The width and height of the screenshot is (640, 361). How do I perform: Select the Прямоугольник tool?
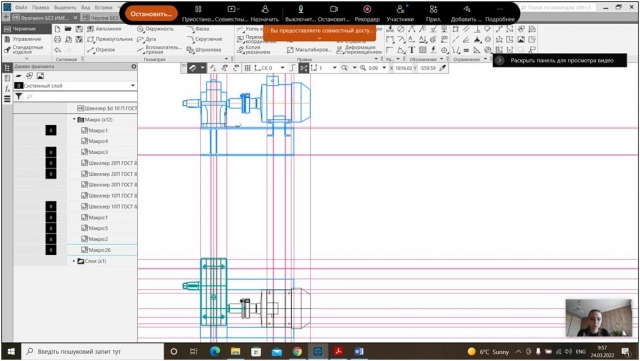pos(110,39)
